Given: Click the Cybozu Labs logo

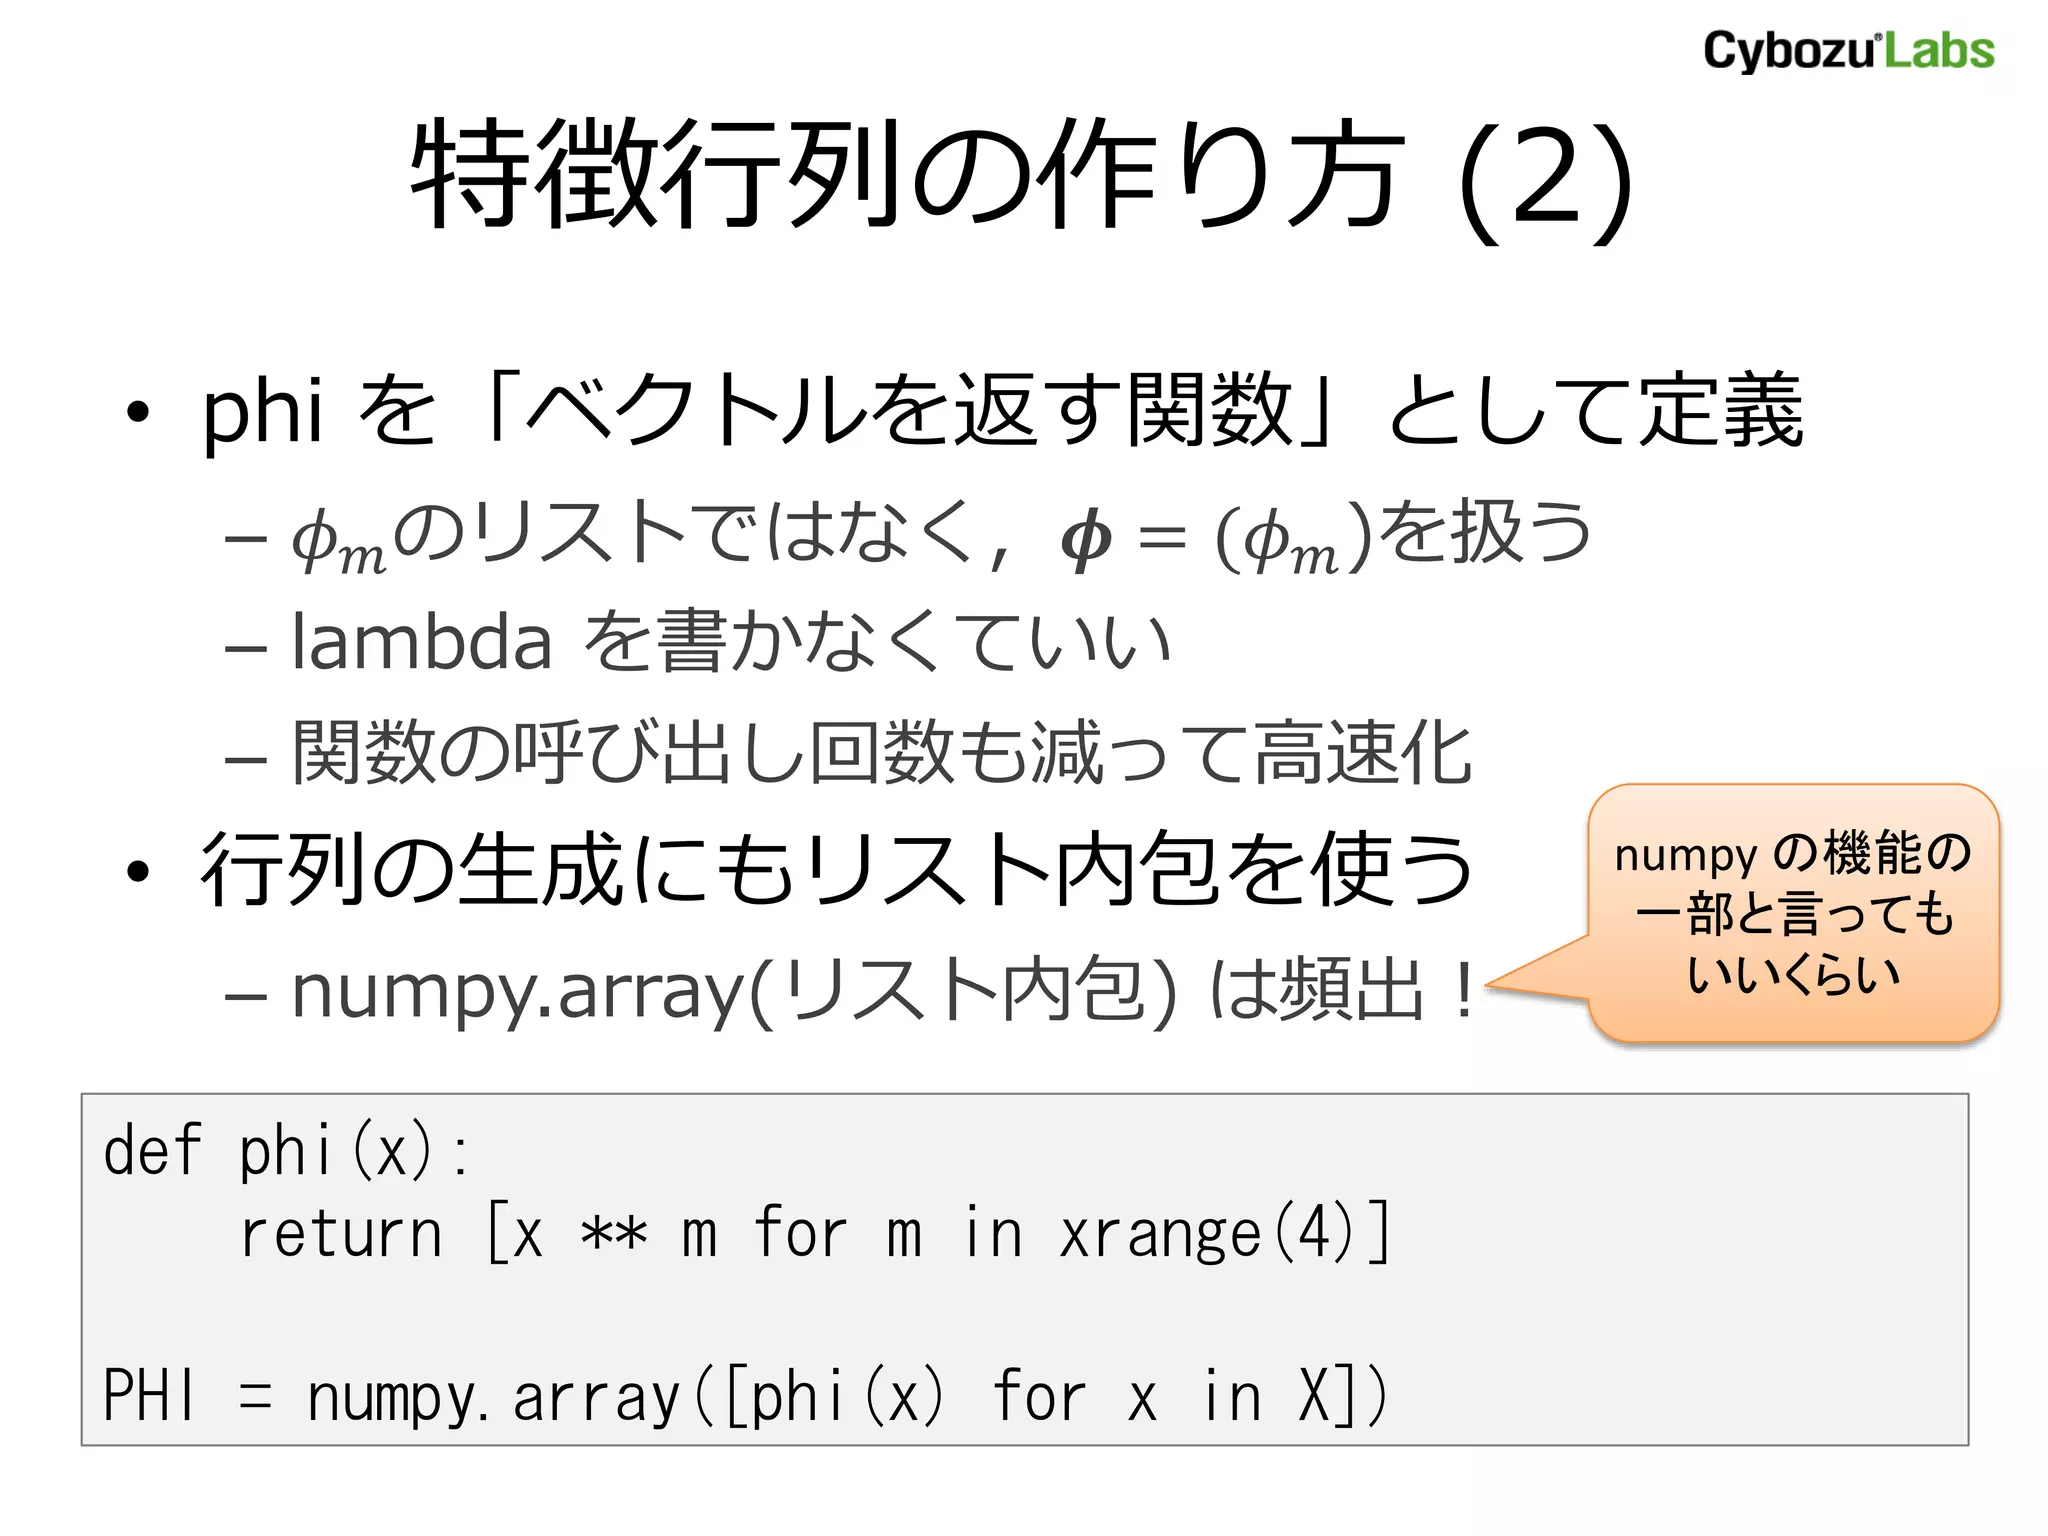Looking at the screenshot, I should pyautogui.click(x=1848, y=50).
